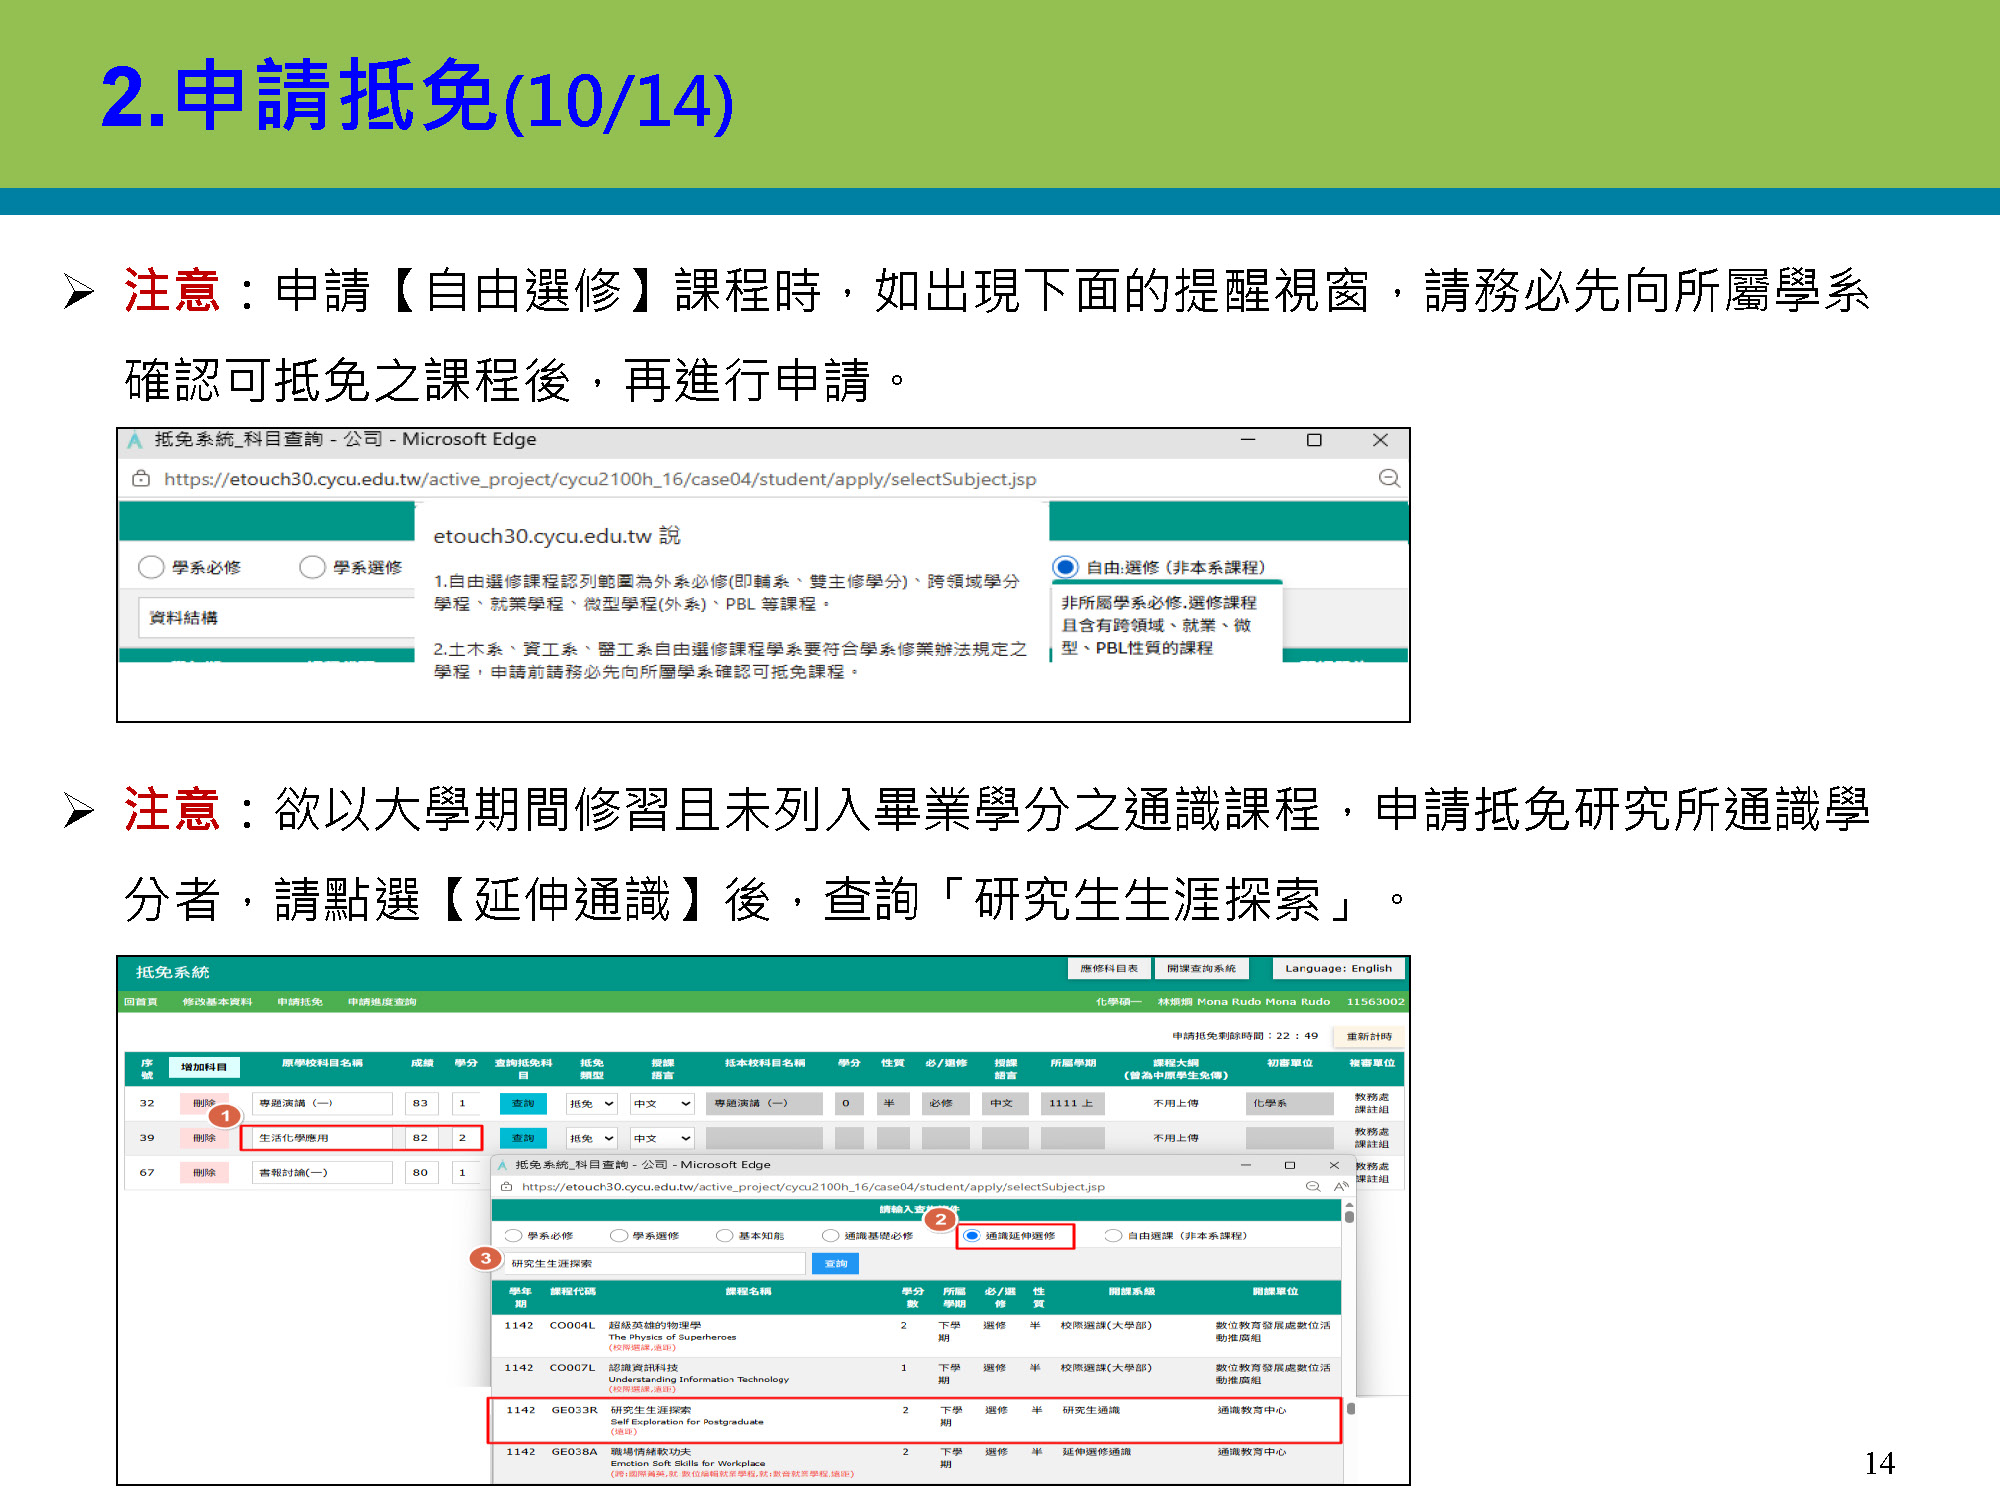Maximize the upper Edge window
This screenshot has height=1500, width=2000.
coord(1314,440)
